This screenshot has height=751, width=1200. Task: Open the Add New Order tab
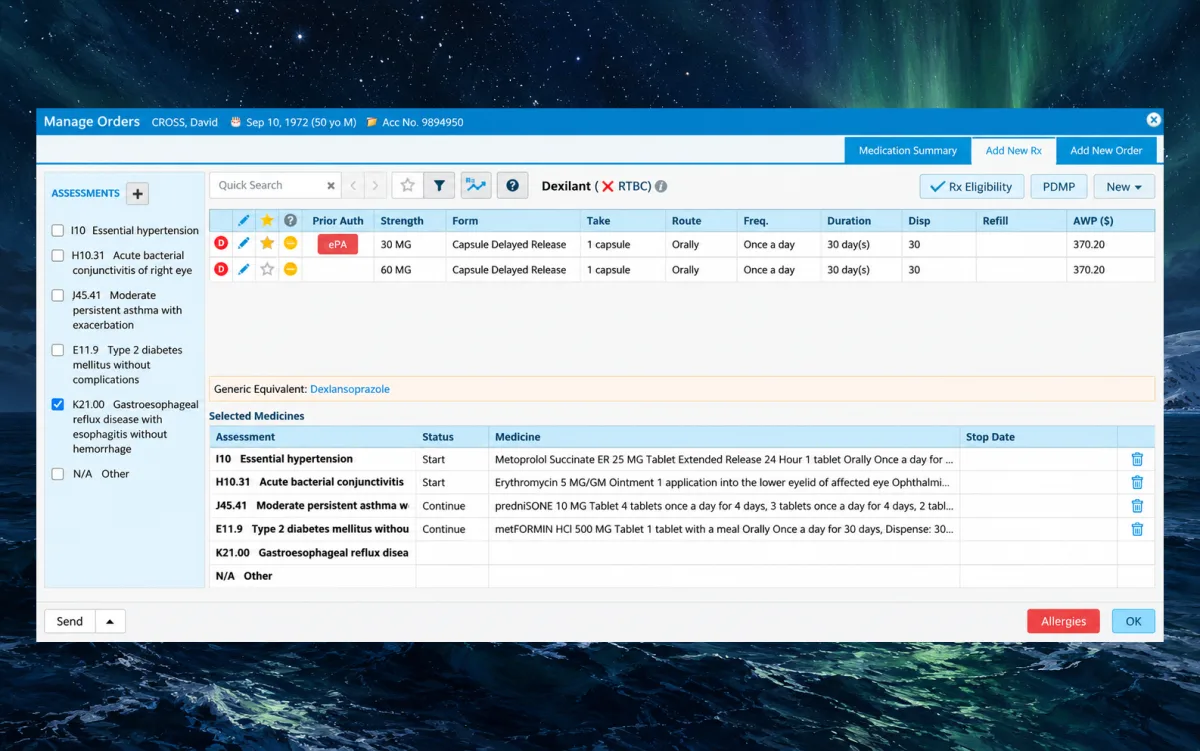tap(1106, 151)
